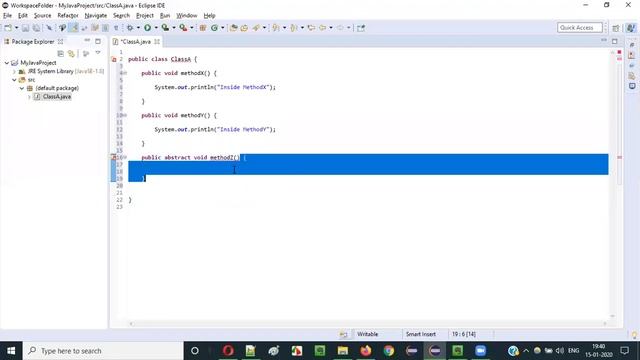Click the Open Task toolbar icon
Viewport: 640px width, 360px height.
click(244, 28)
